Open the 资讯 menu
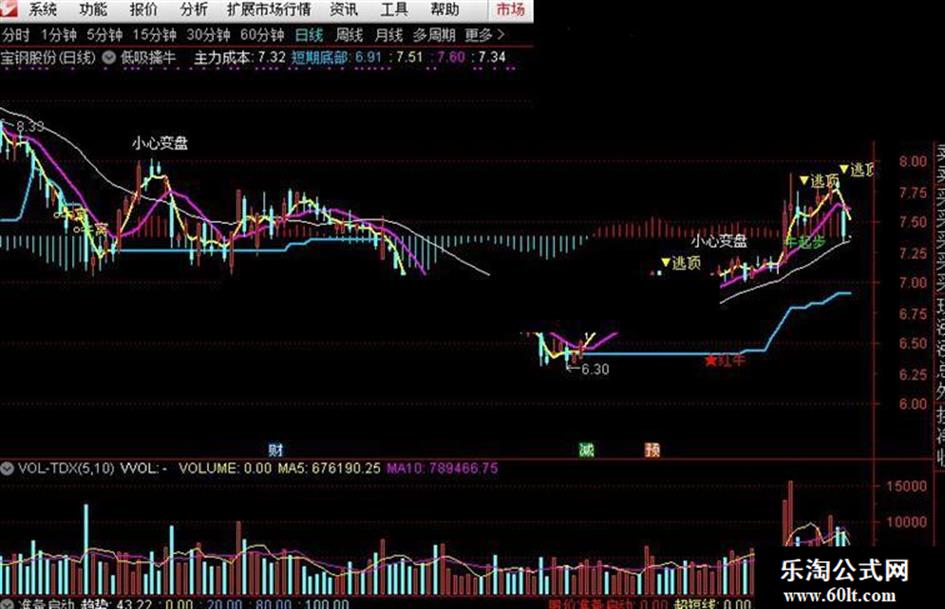 click(344, 10)
